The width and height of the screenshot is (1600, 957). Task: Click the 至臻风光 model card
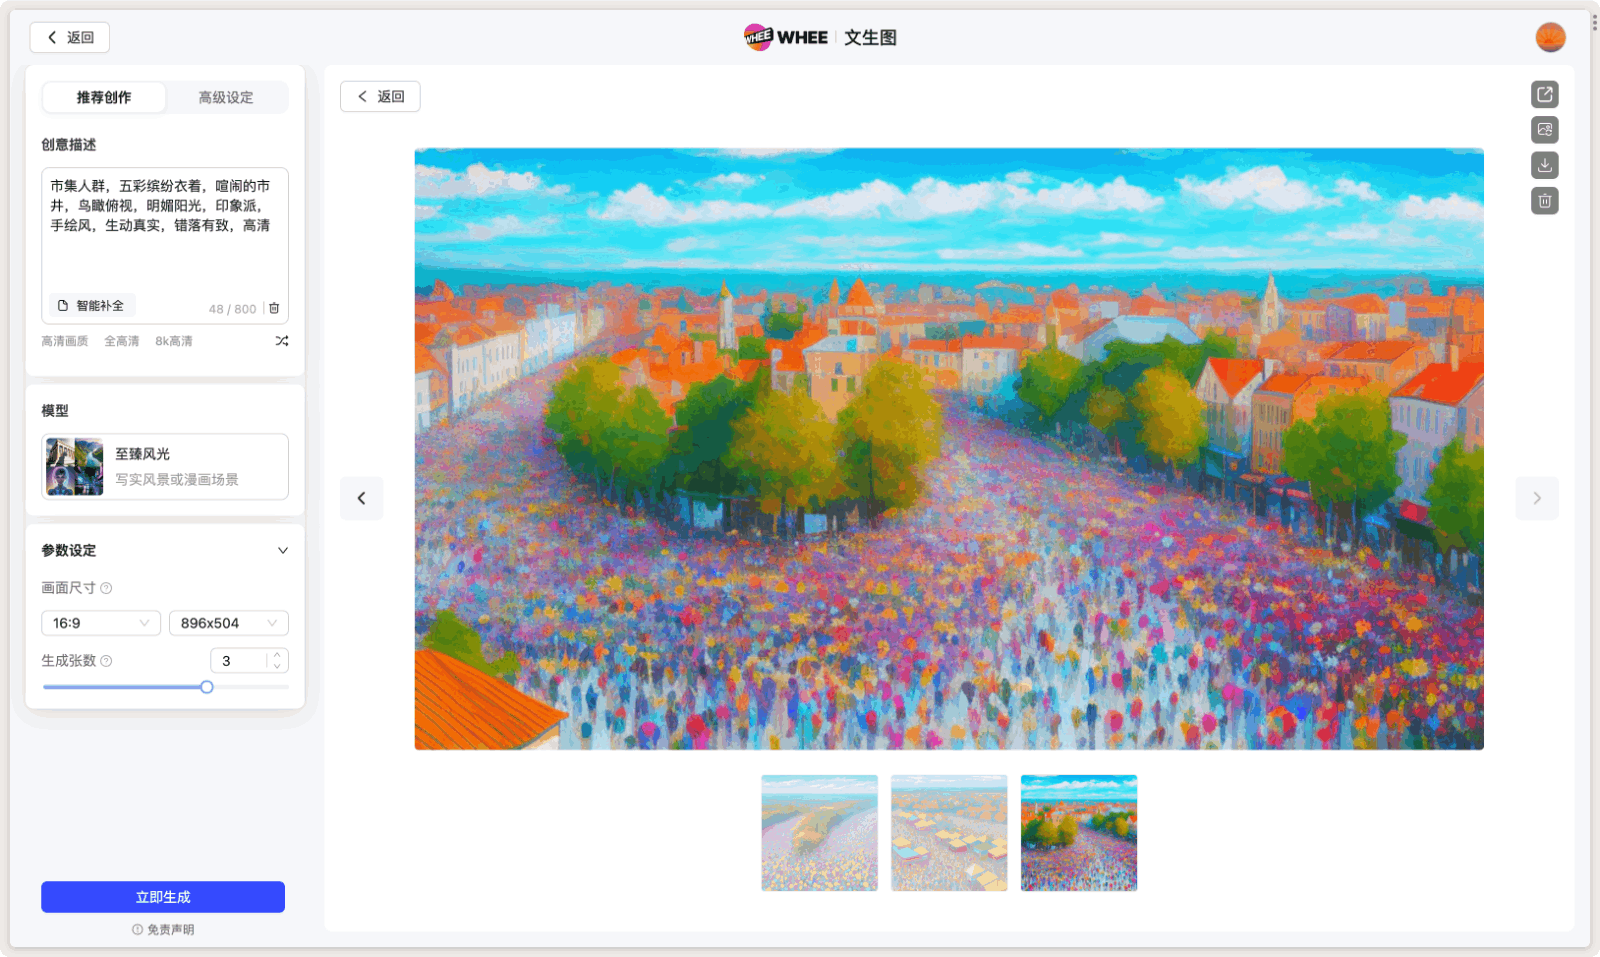click(x=165, y=466)
